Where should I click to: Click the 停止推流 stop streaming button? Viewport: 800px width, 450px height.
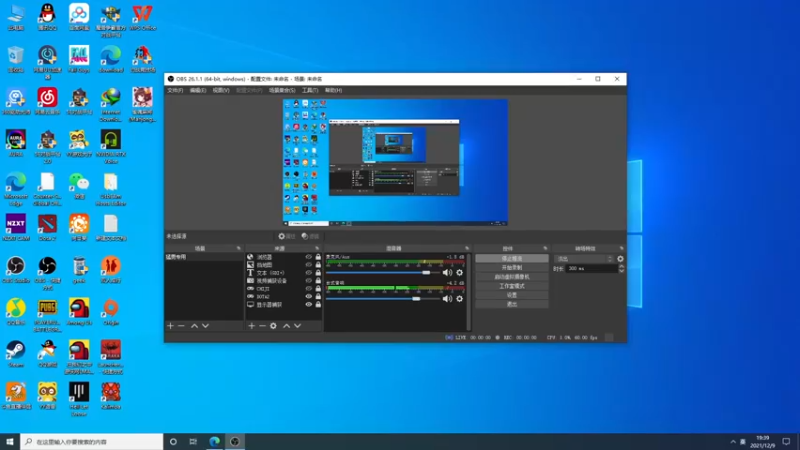[x=512, y=259]
